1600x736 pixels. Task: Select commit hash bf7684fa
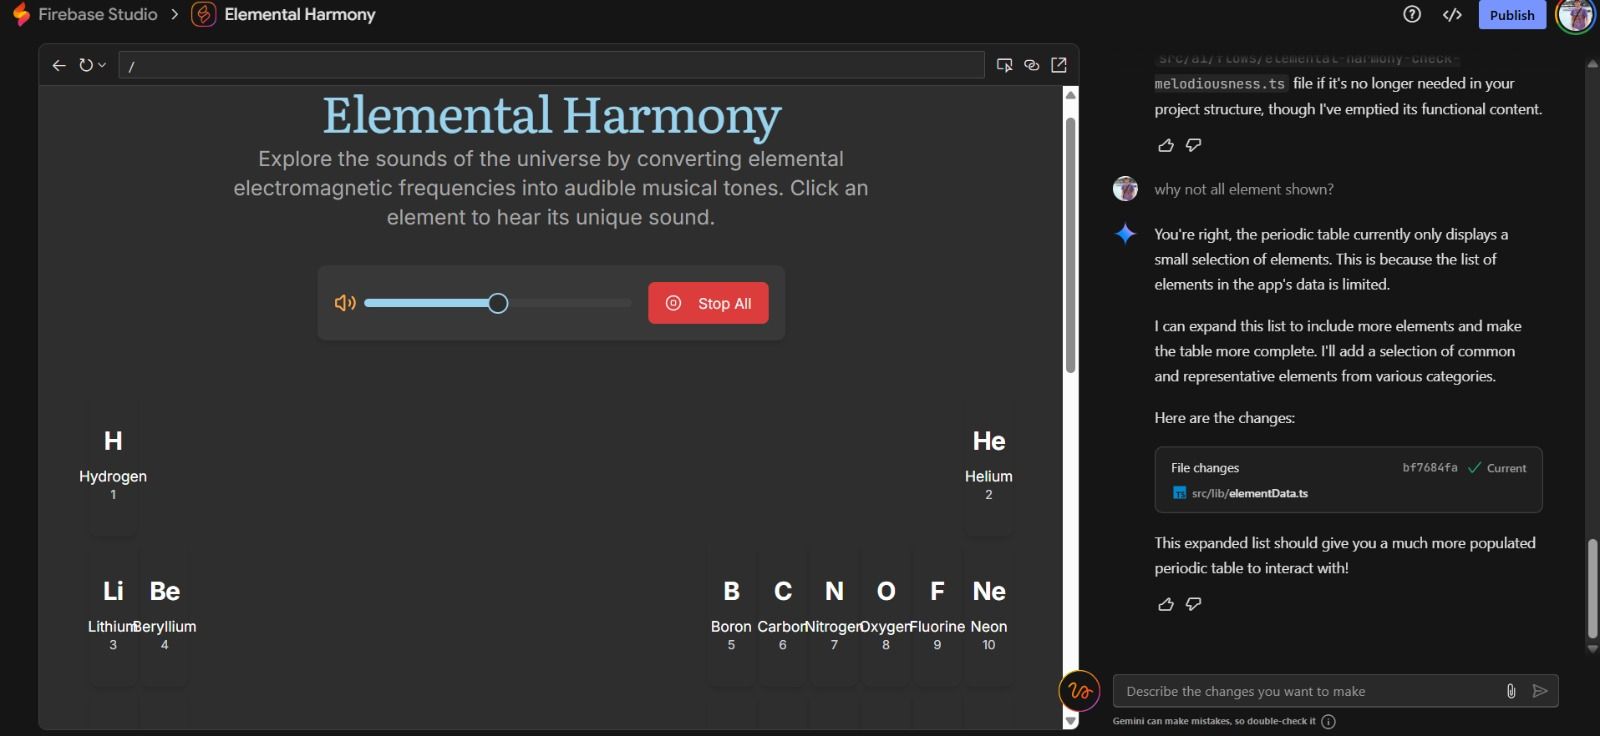click(x=1429, y=468)
